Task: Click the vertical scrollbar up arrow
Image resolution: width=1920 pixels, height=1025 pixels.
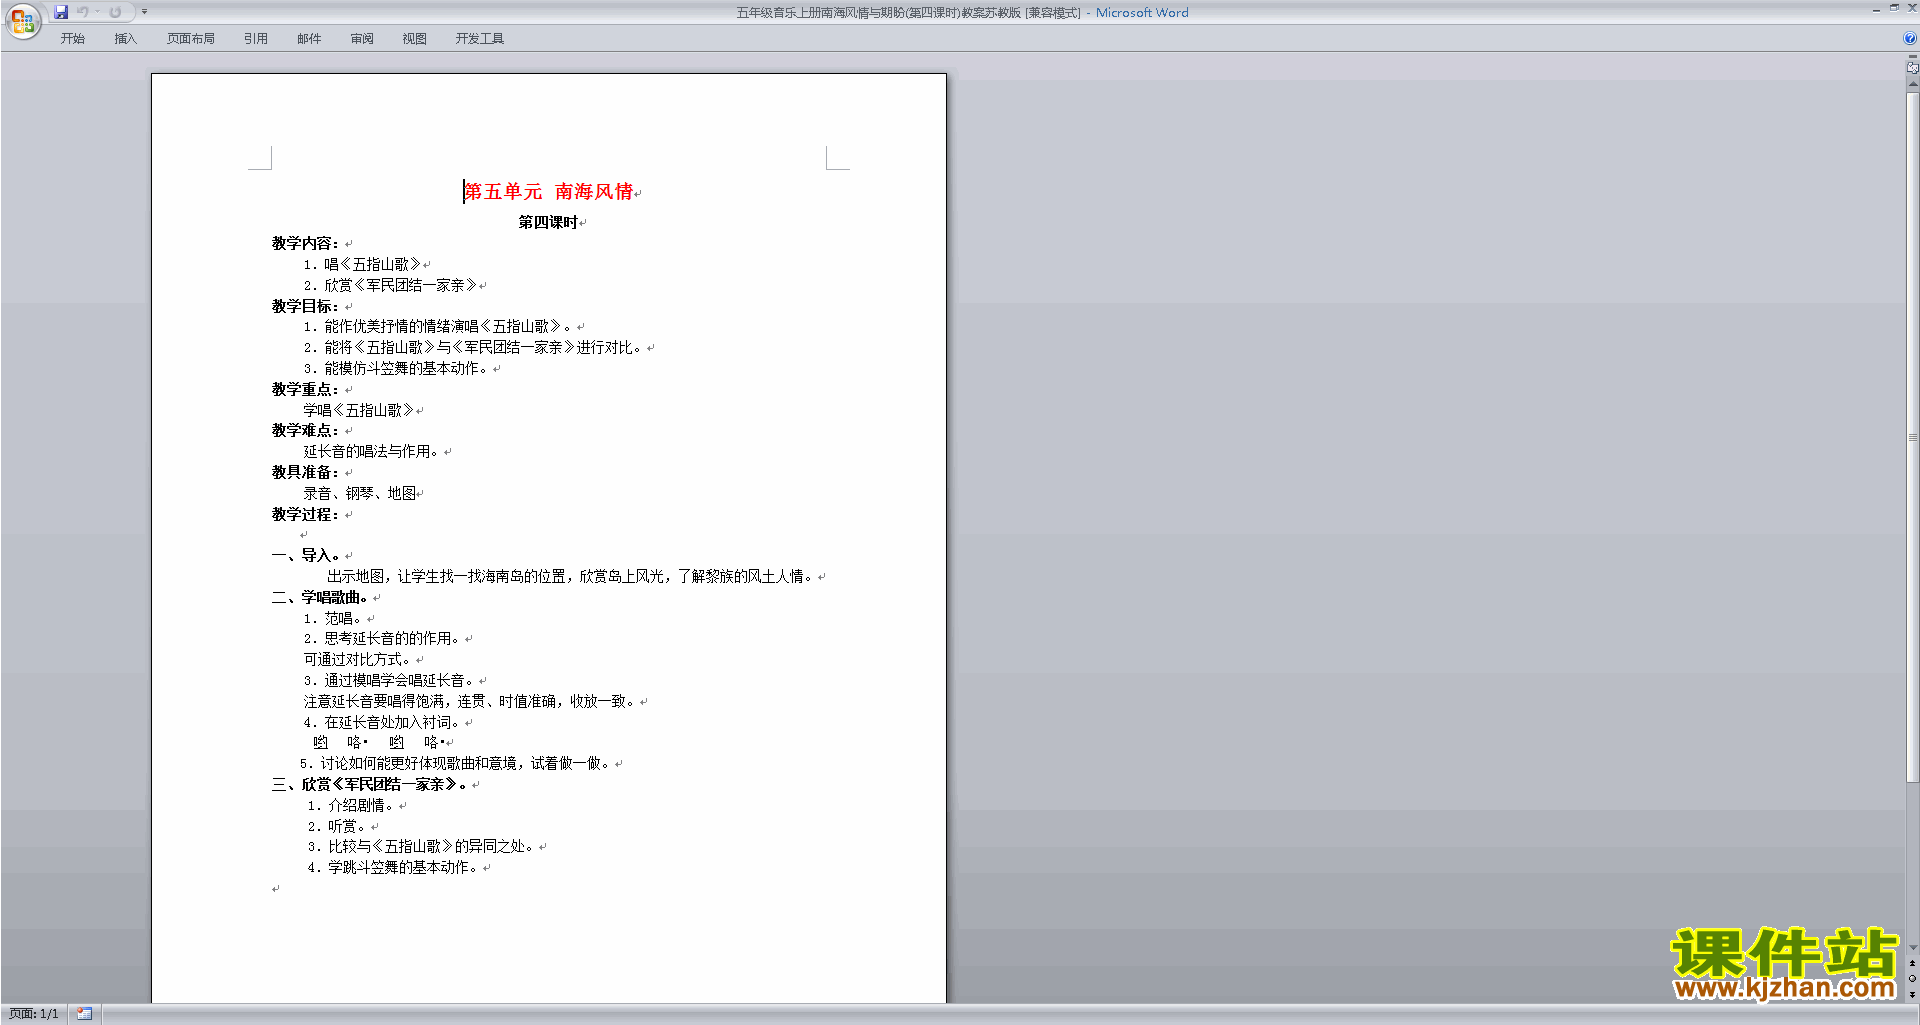Action: pyautogui.click(x=1912, y=85)
